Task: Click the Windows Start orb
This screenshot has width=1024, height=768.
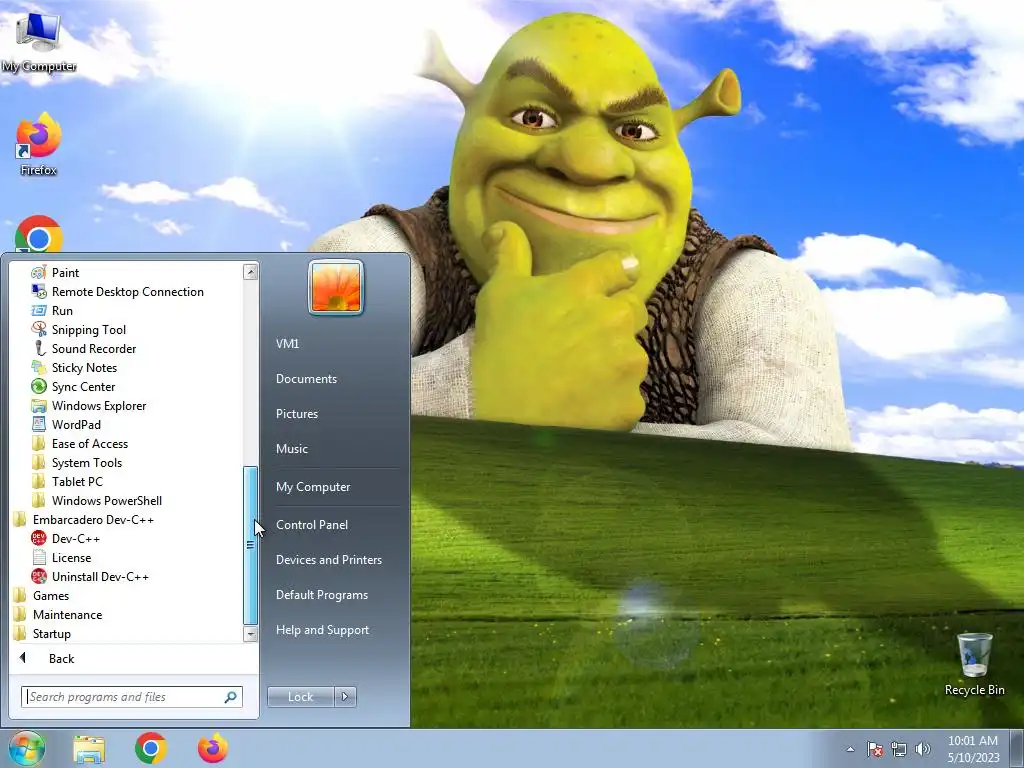Action: (x=26, y=748)
